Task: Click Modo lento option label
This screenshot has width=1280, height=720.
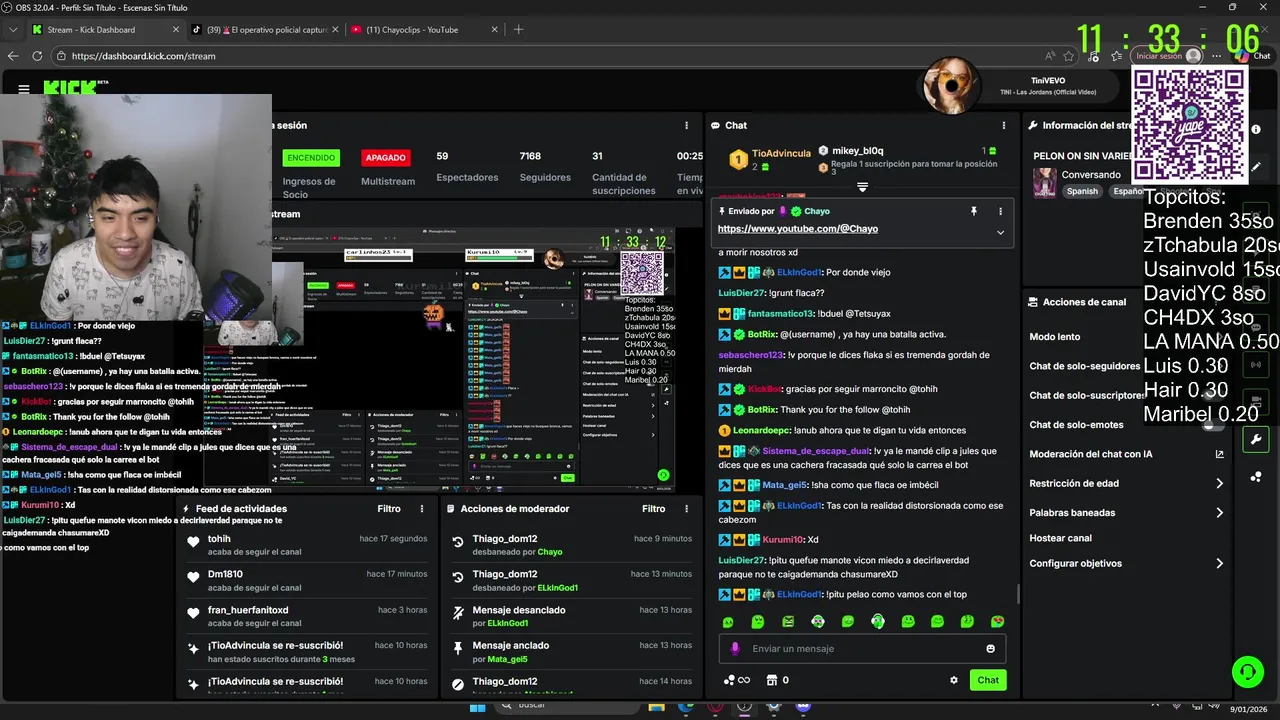Action: (1054, 337)
